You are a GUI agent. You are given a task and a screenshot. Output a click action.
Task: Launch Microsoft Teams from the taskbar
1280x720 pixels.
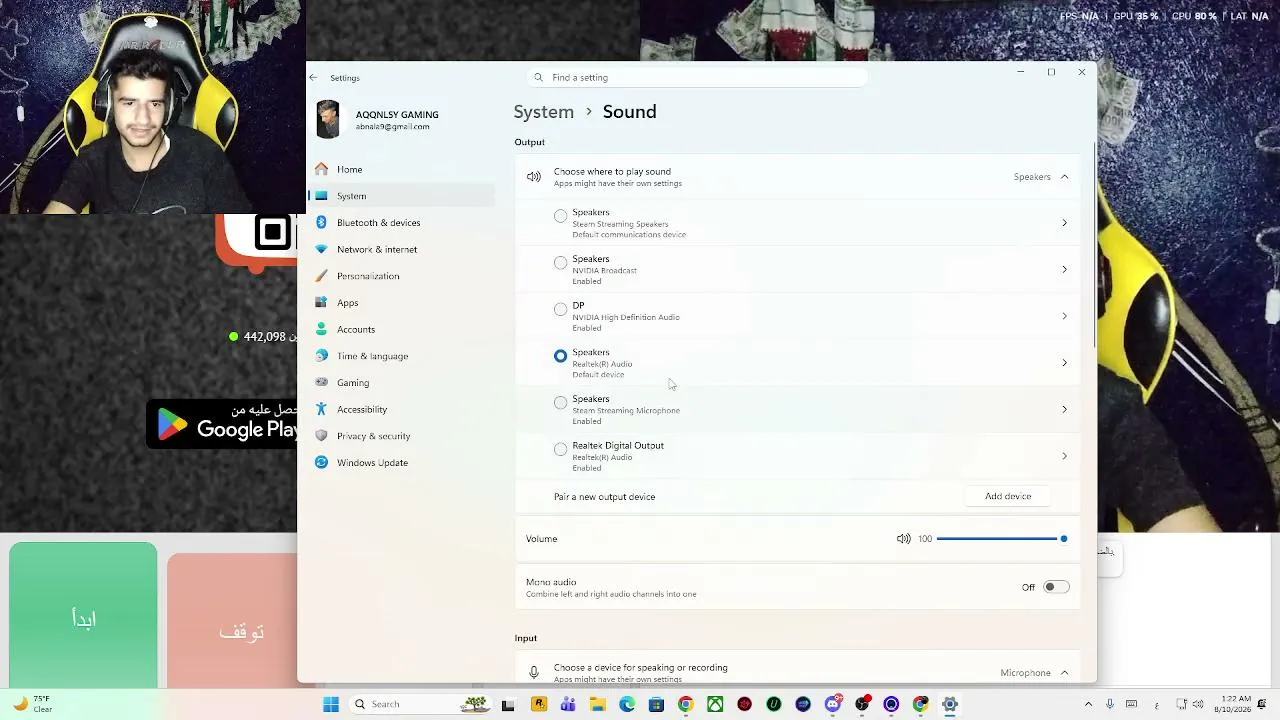568,704
